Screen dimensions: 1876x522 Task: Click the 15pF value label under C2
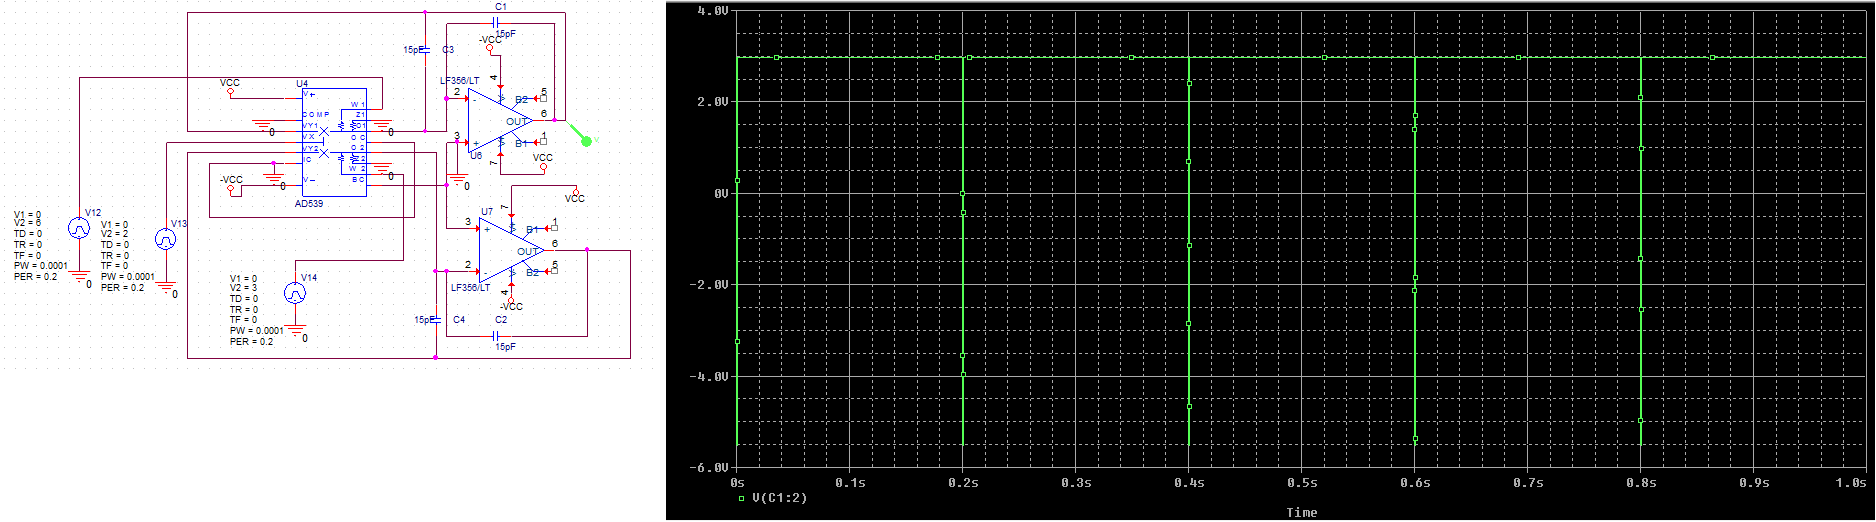(x=505, y=347)
